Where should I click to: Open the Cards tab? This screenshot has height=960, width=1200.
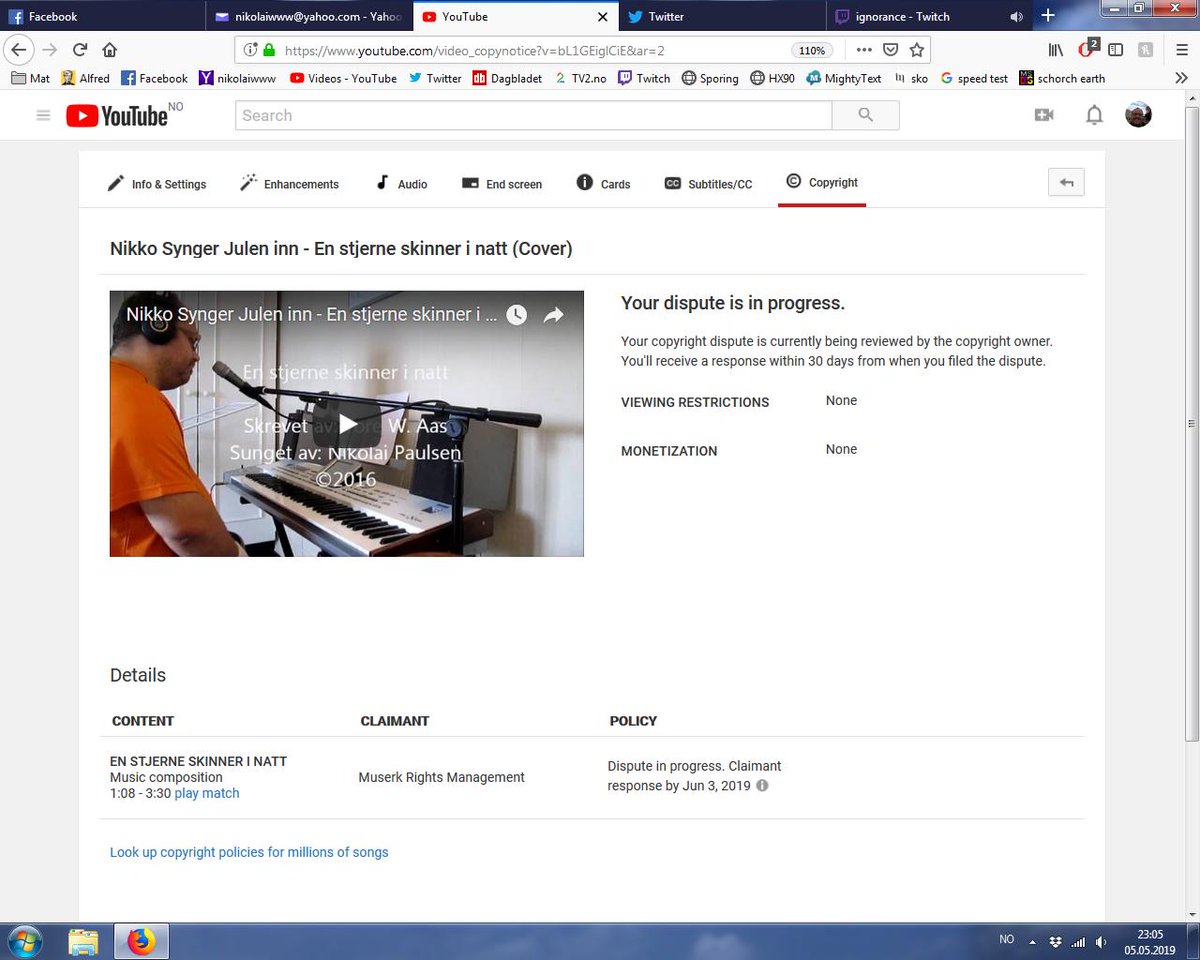[604, 184]
